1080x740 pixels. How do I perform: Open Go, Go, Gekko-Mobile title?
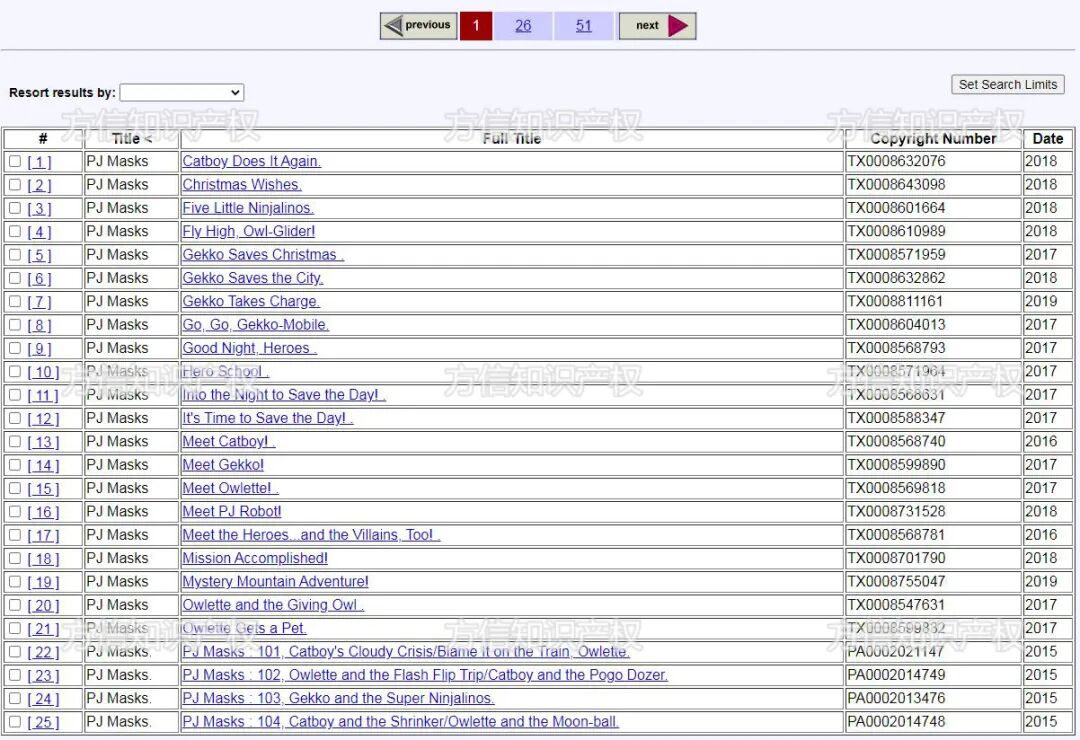(256, 325)
